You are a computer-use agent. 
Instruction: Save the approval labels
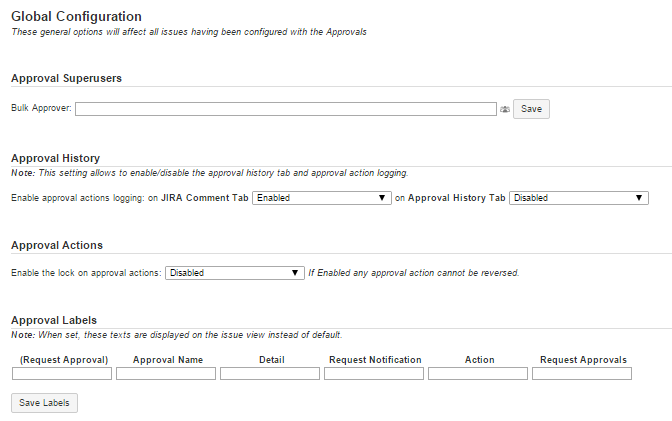coord(44,403)
